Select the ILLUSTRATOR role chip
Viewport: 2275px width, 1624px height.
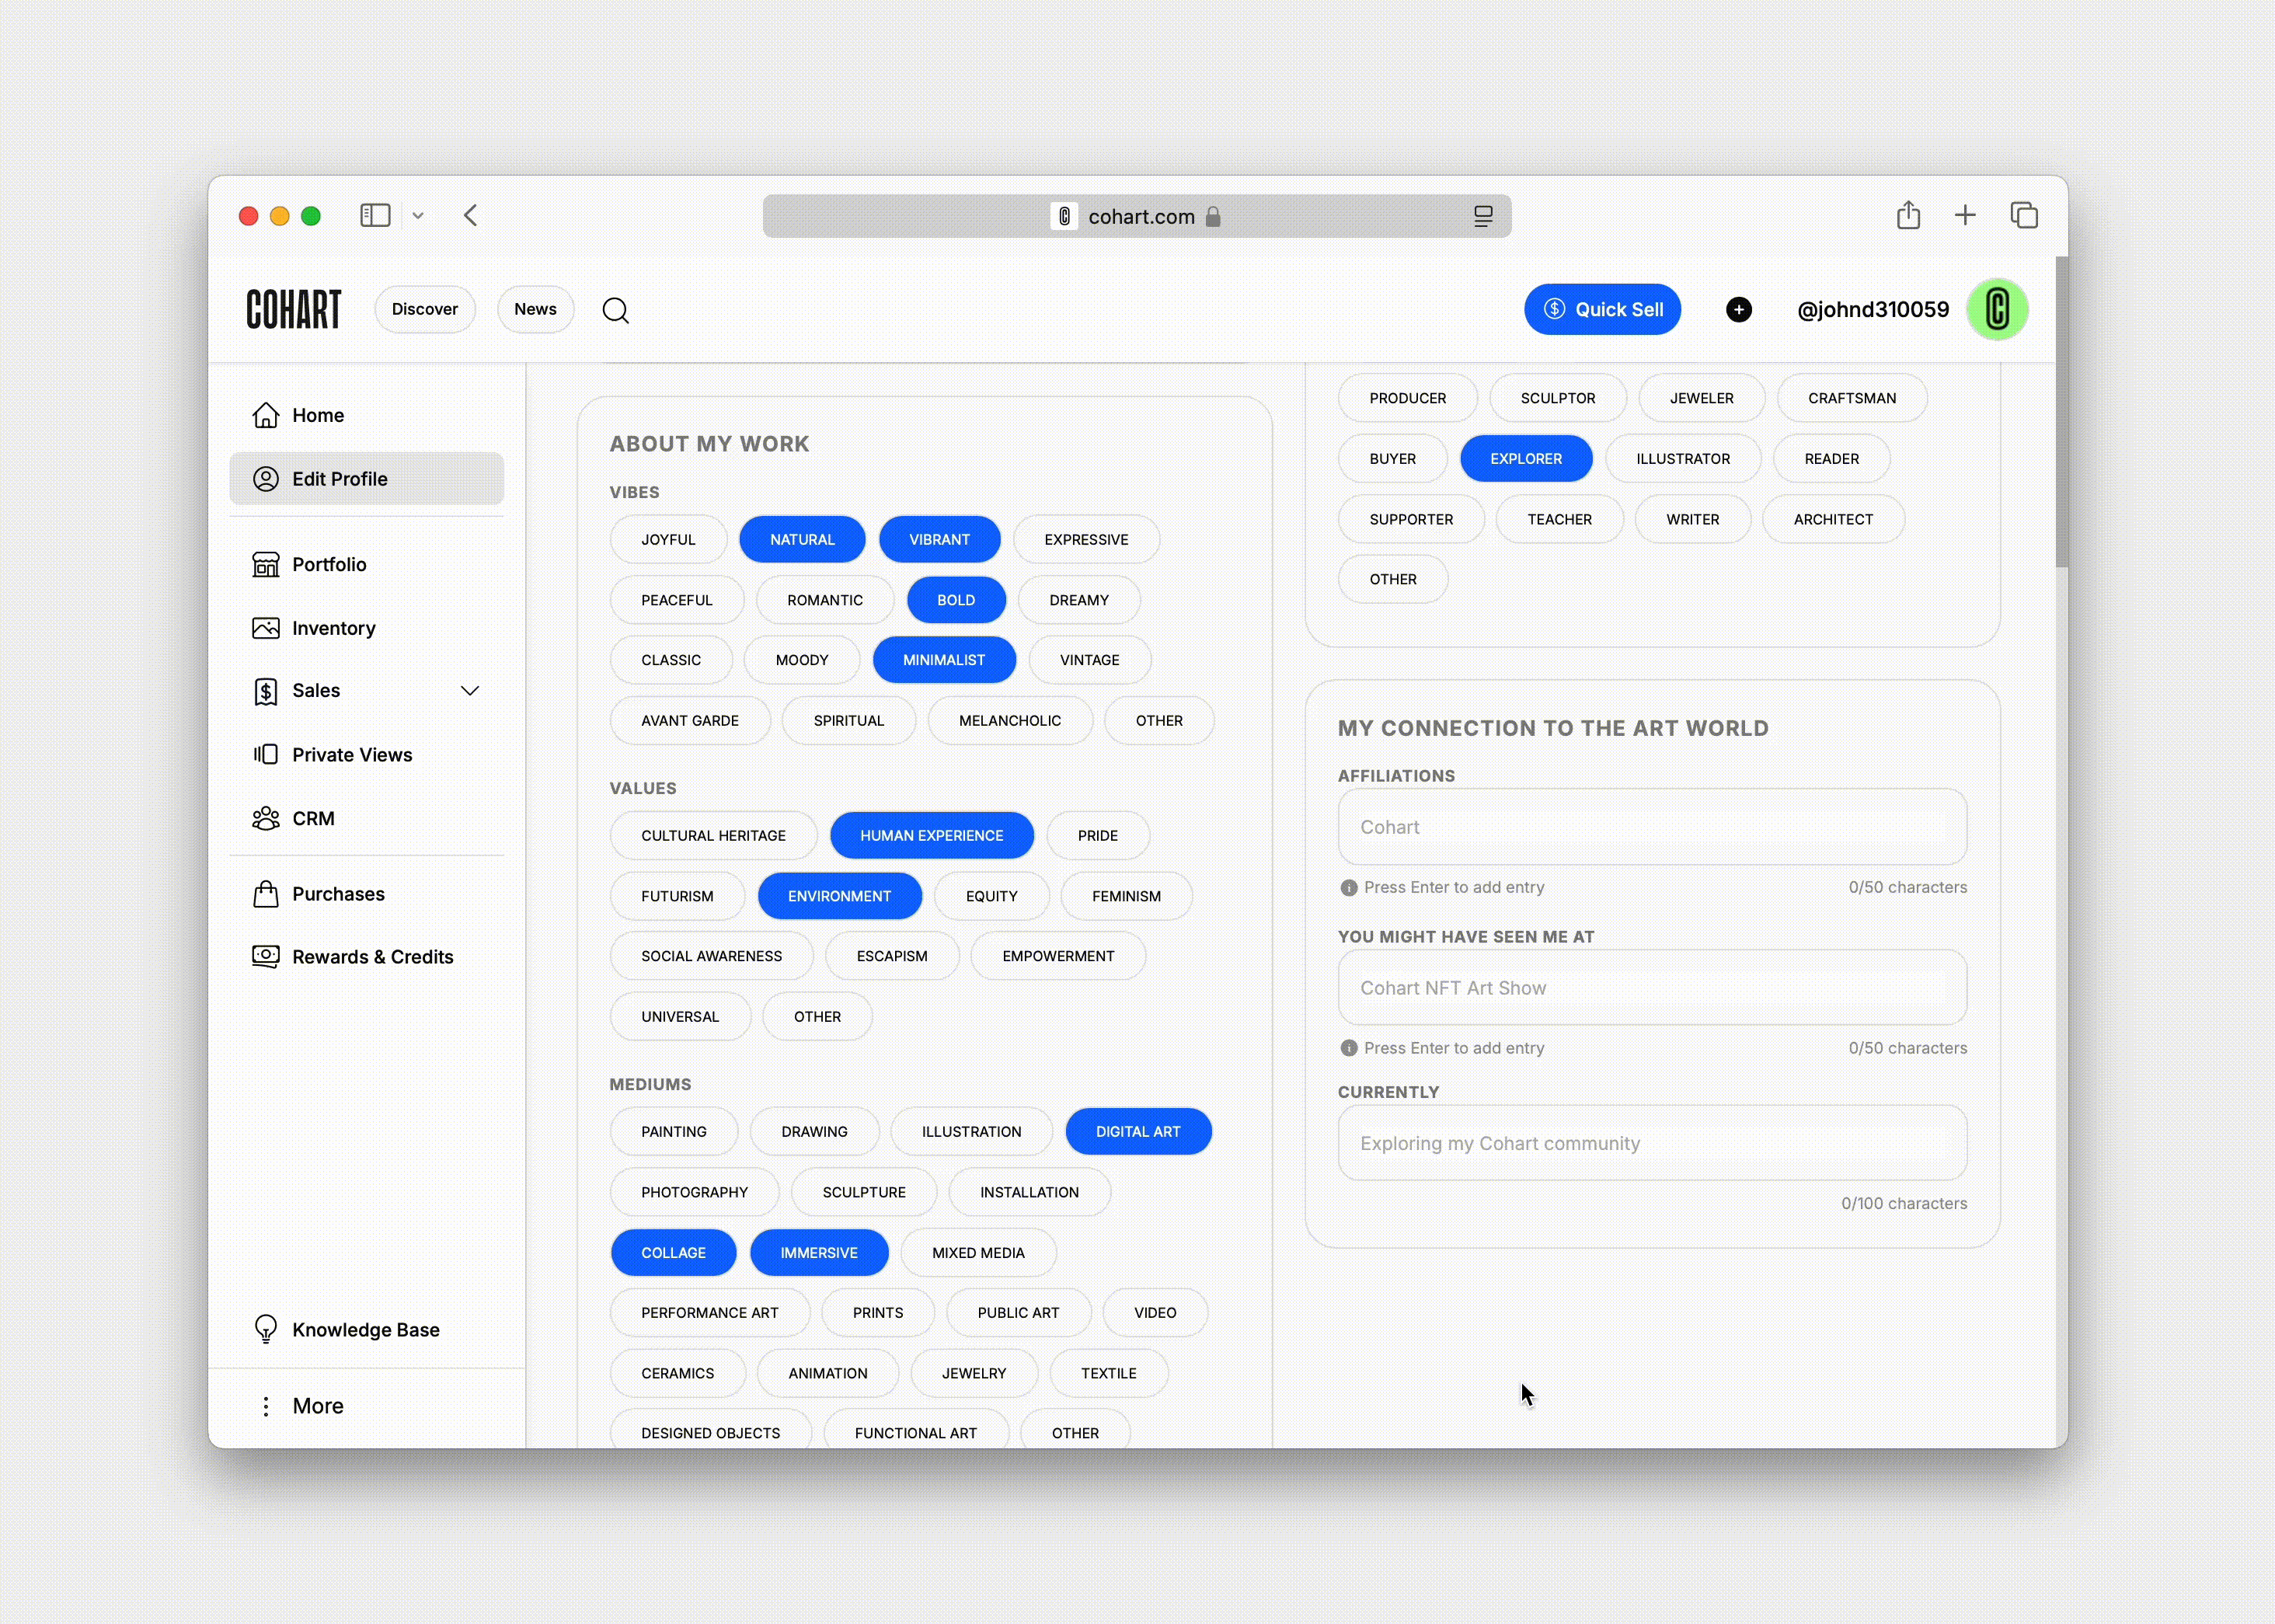(x=1683, y=459)
